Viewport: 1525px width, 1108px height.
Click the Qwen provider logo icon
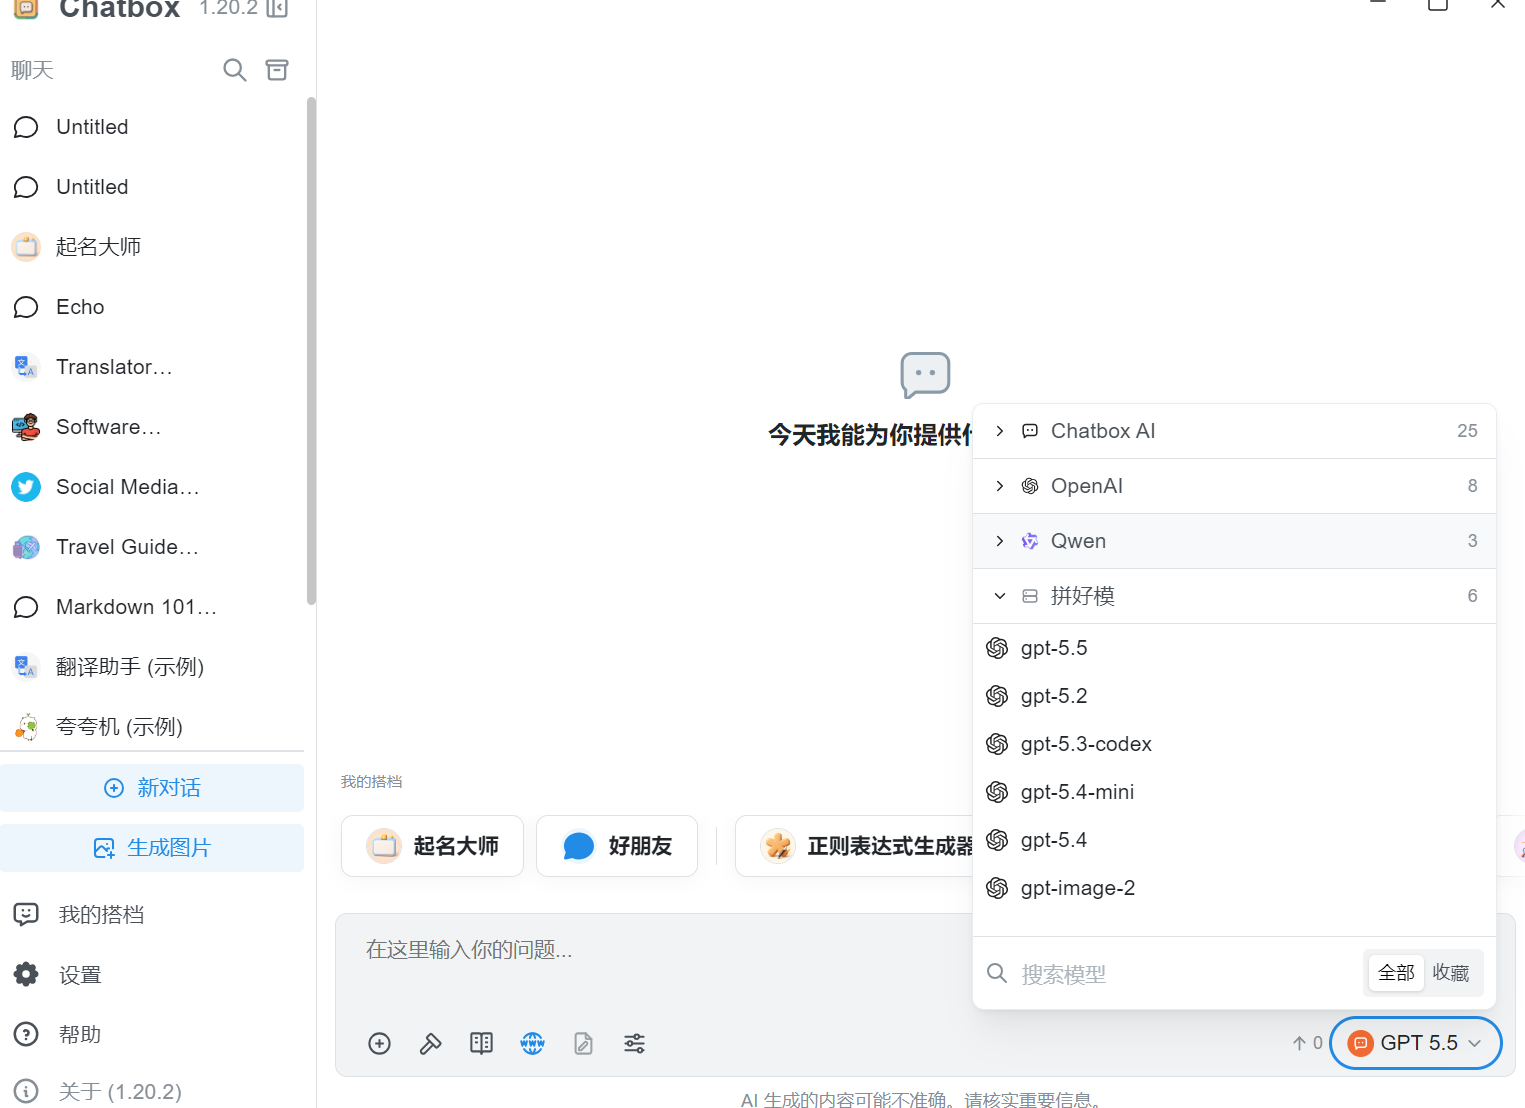click(1030, 541)
